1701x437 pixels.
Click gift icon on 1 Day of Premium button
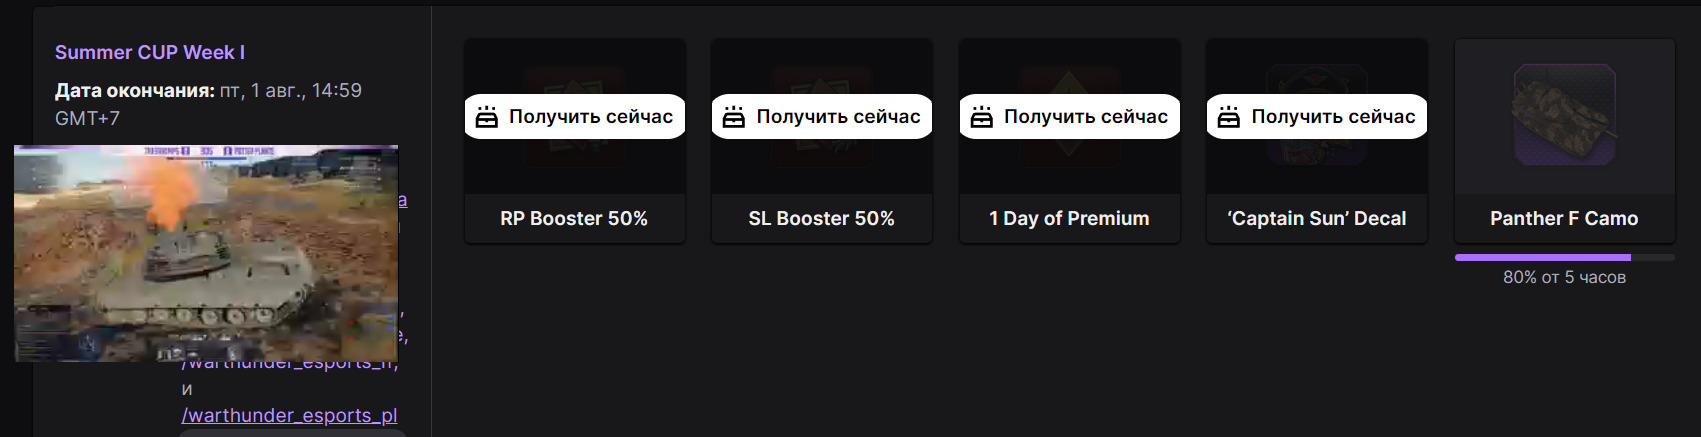coord(982,117)
